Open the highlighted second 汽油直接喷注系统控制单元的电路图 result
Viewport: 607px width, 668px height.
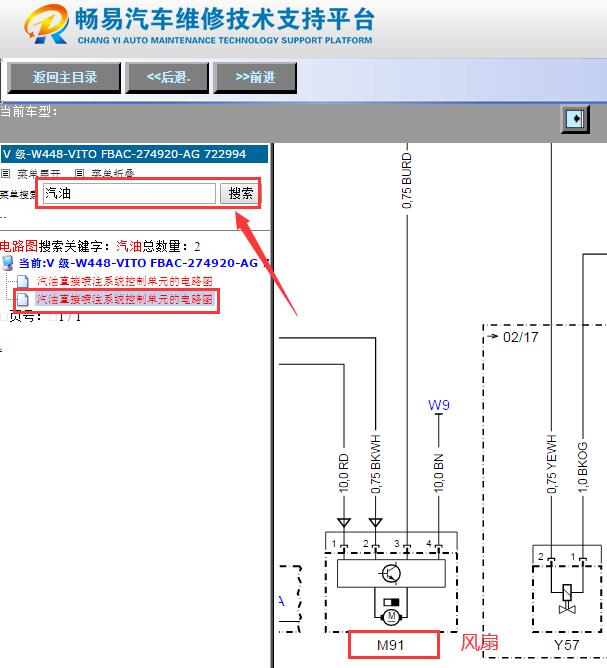pos(124,299)
